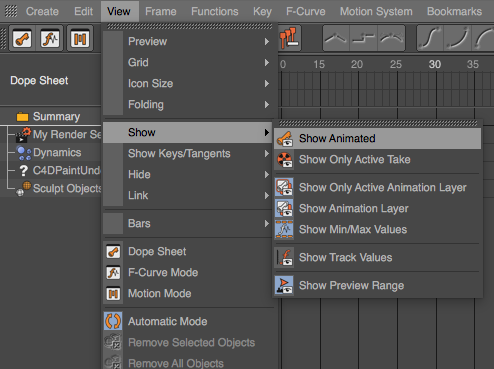The width and height of the screenshot is (494, 369).
Task: Open the Show submenu entry
Action: tap(188, 133)
